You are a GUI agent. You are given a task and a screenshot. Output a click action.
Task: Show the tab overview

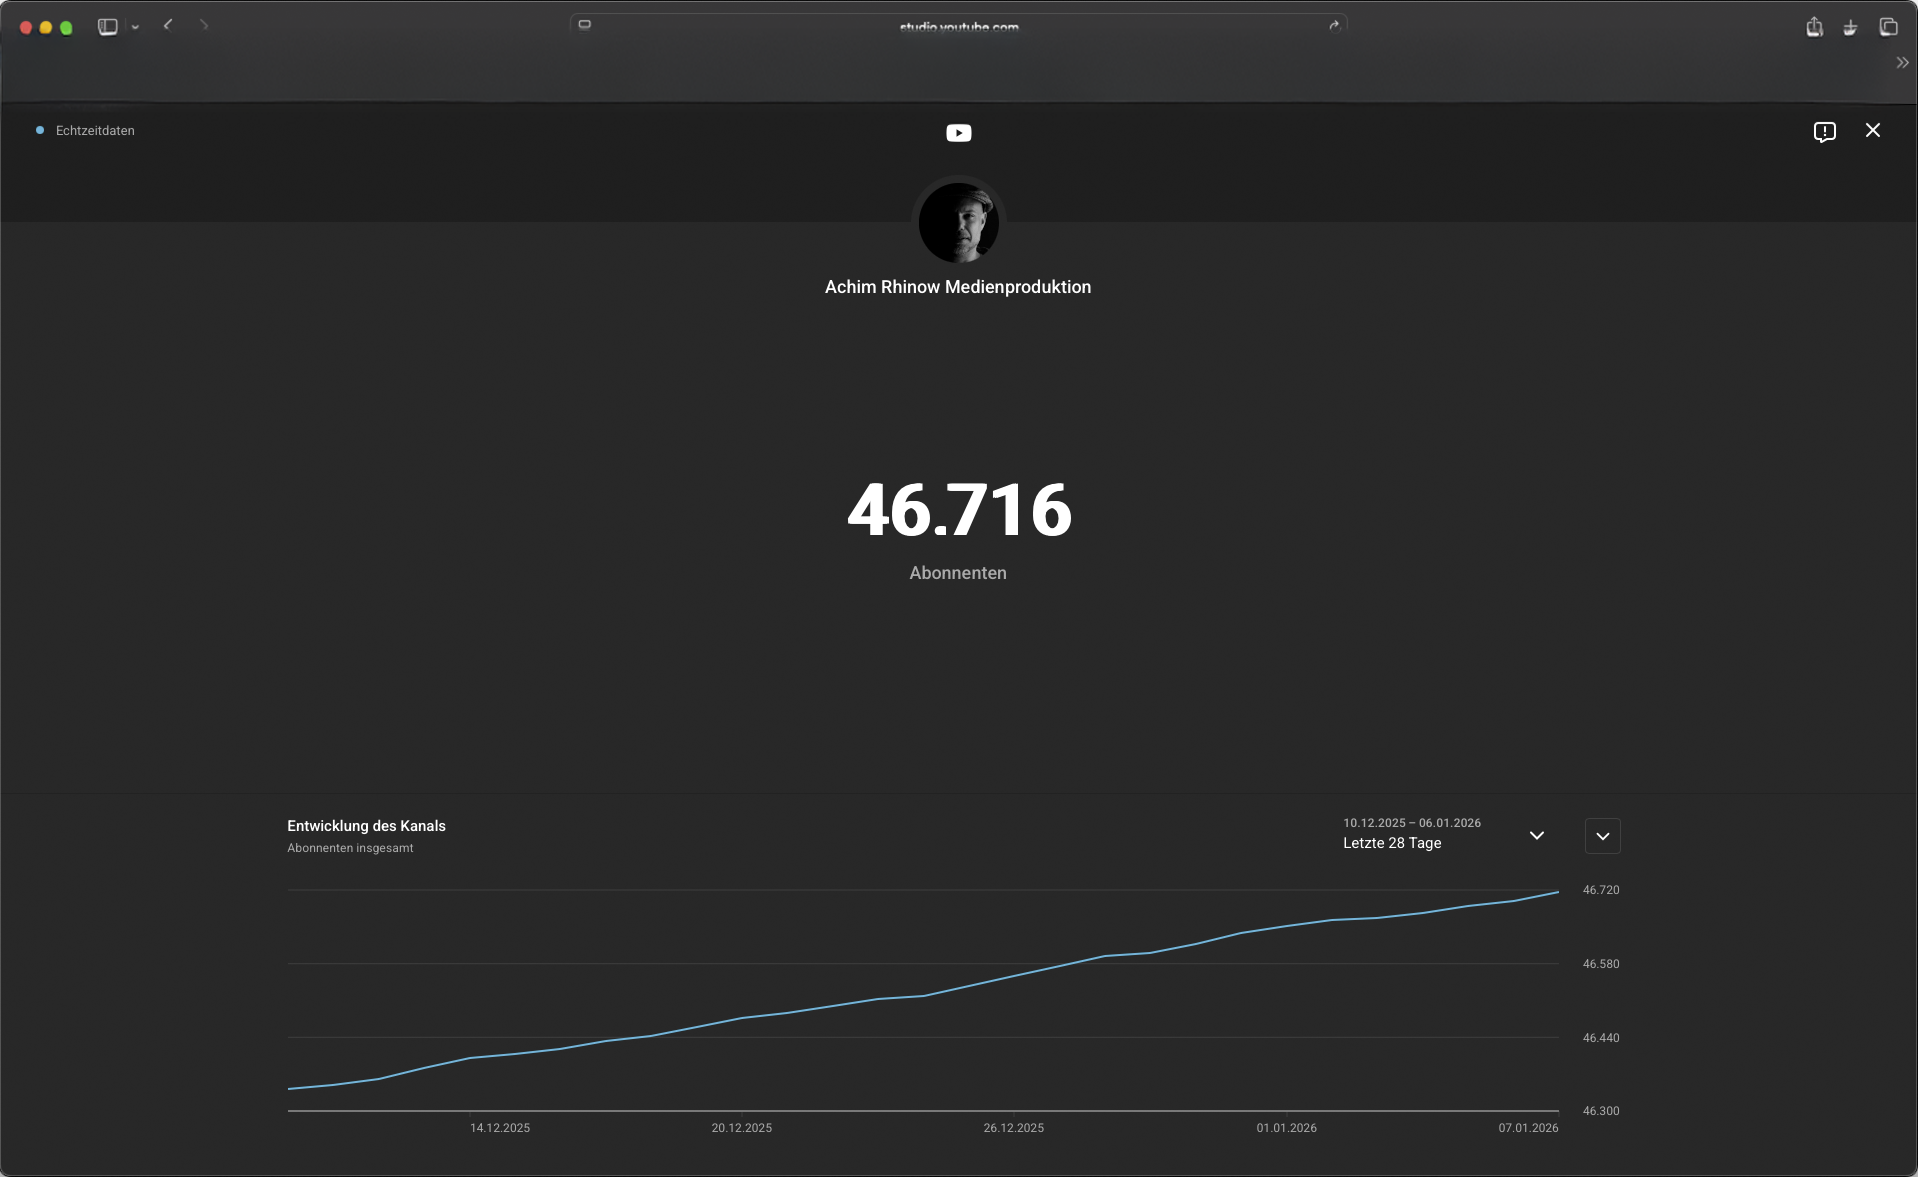click(1888, 27)
